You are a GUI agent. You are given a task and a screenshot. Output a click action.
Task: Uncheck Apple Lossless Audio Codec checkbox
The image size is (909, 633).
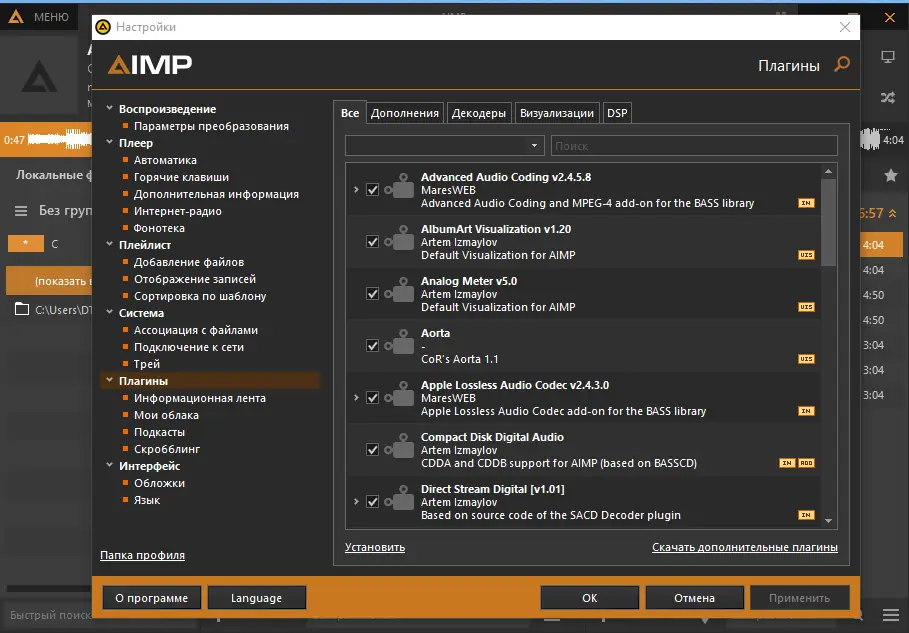(x=372, y=398)
